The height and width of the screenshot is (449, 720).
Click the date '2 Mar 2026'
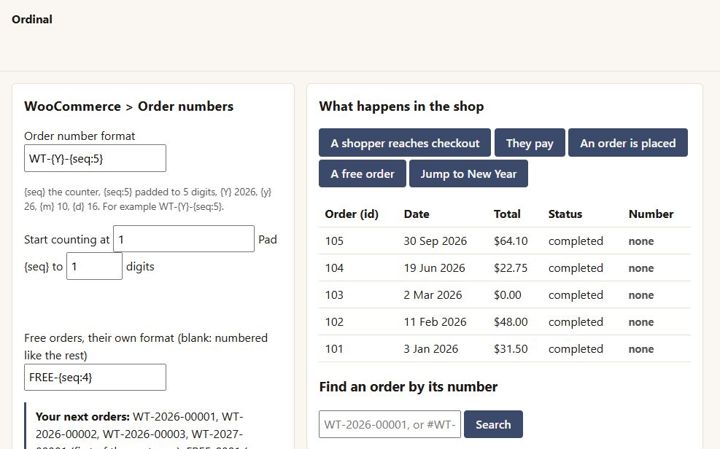(x=433, y=295)
